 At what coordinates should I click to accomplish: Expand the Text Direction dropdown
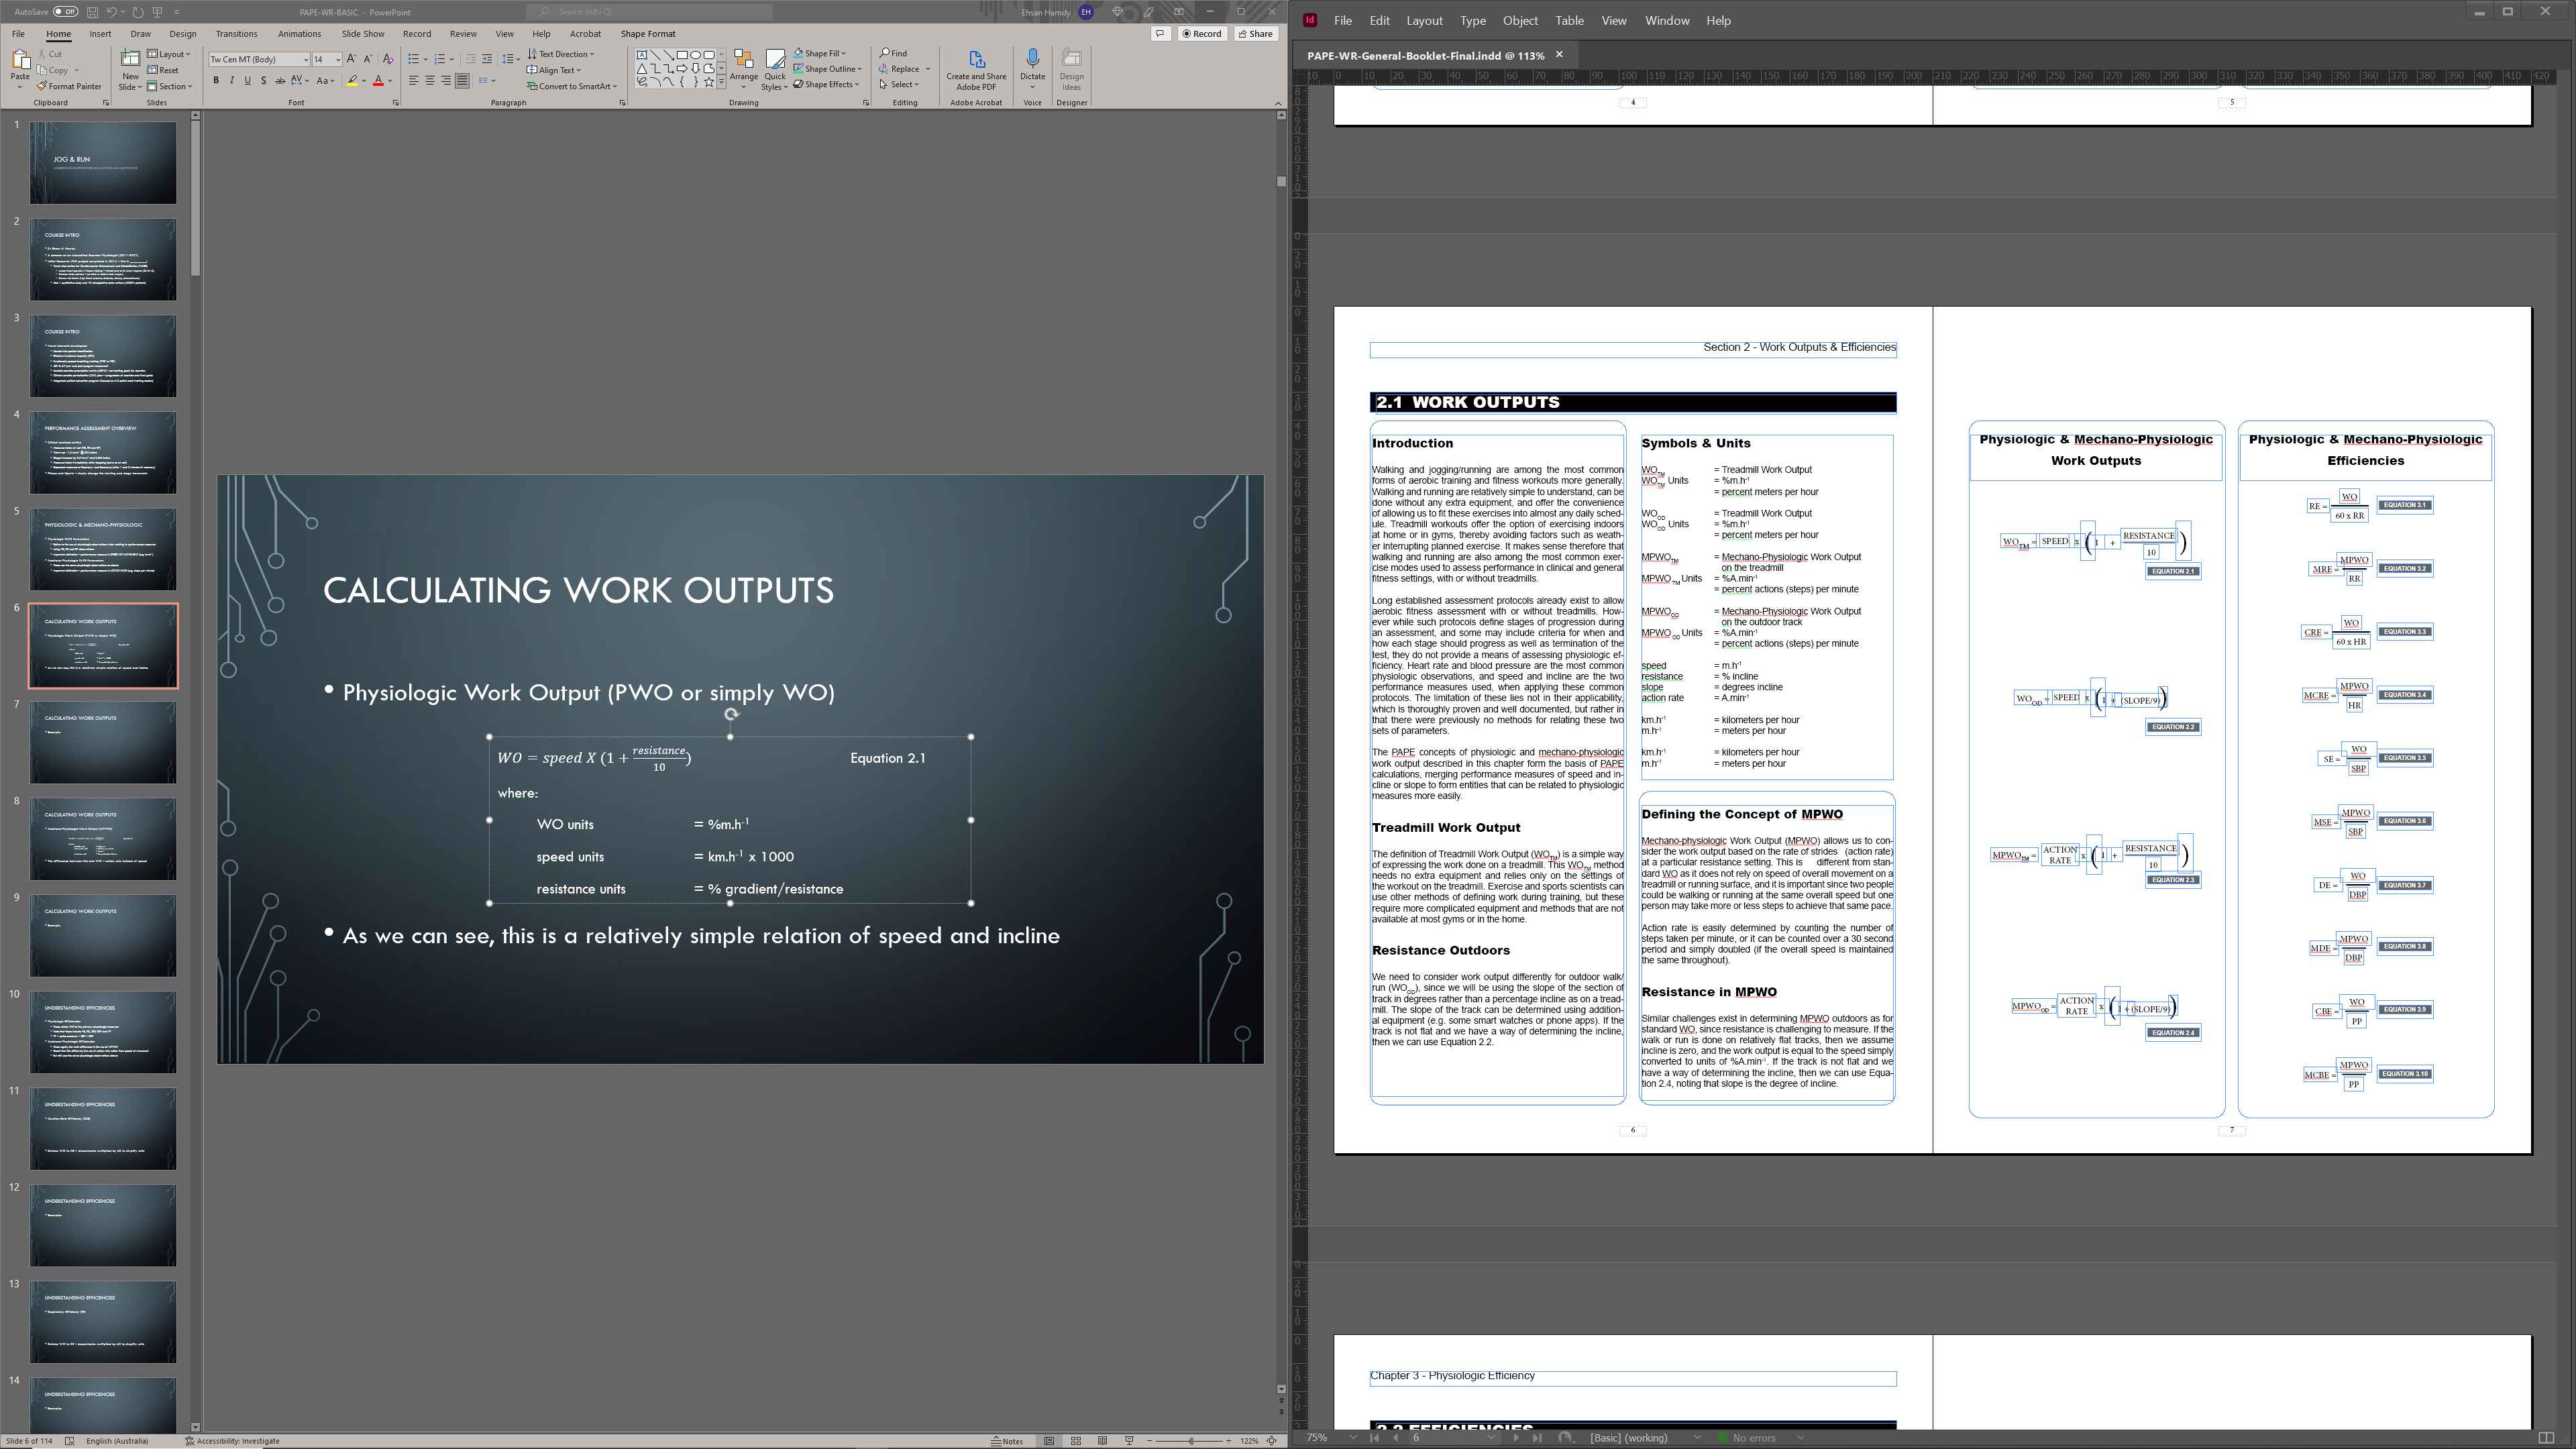561,54
